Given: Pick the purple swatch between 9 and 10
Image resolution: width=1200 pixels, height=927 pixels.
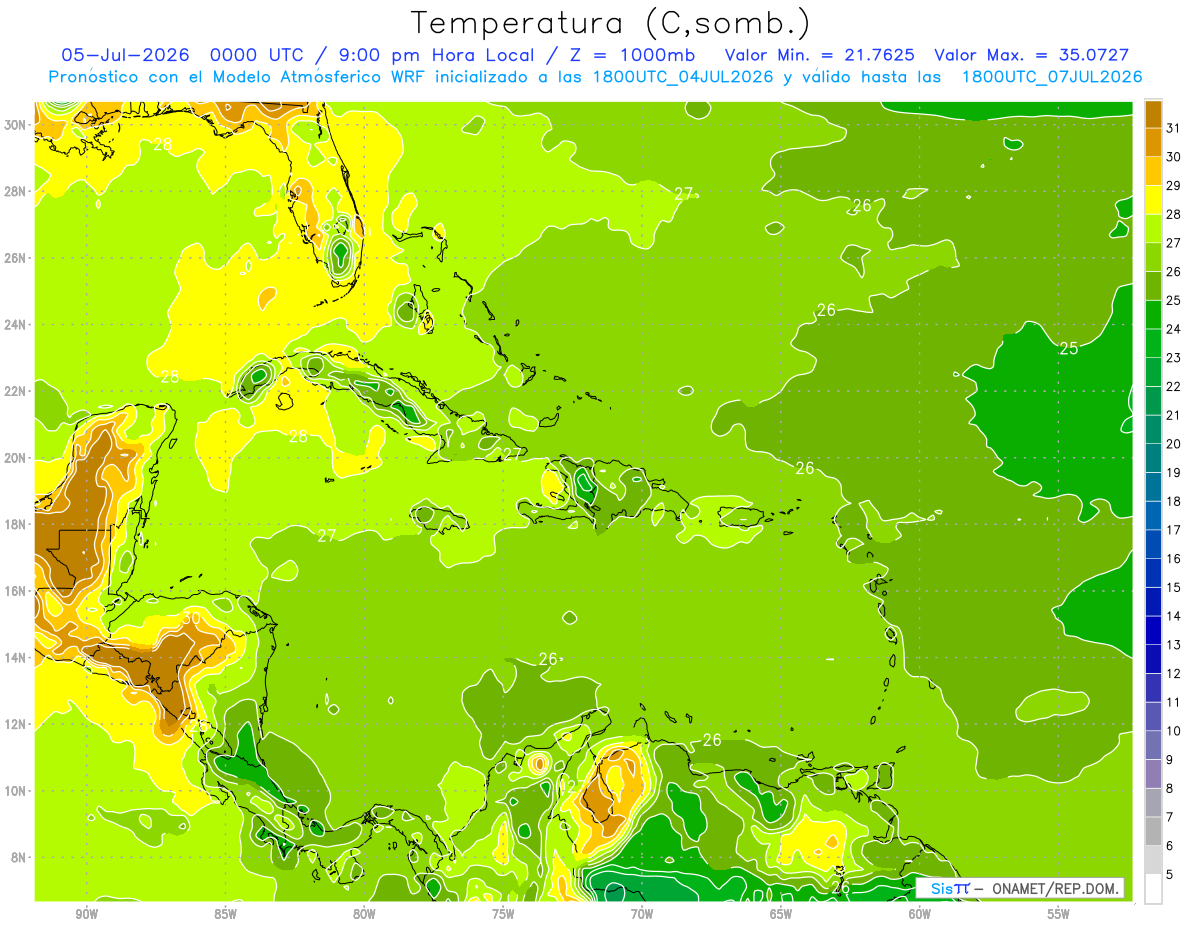Looking at the screenshot, I should pyautogui.click(x=1153, y=745).
